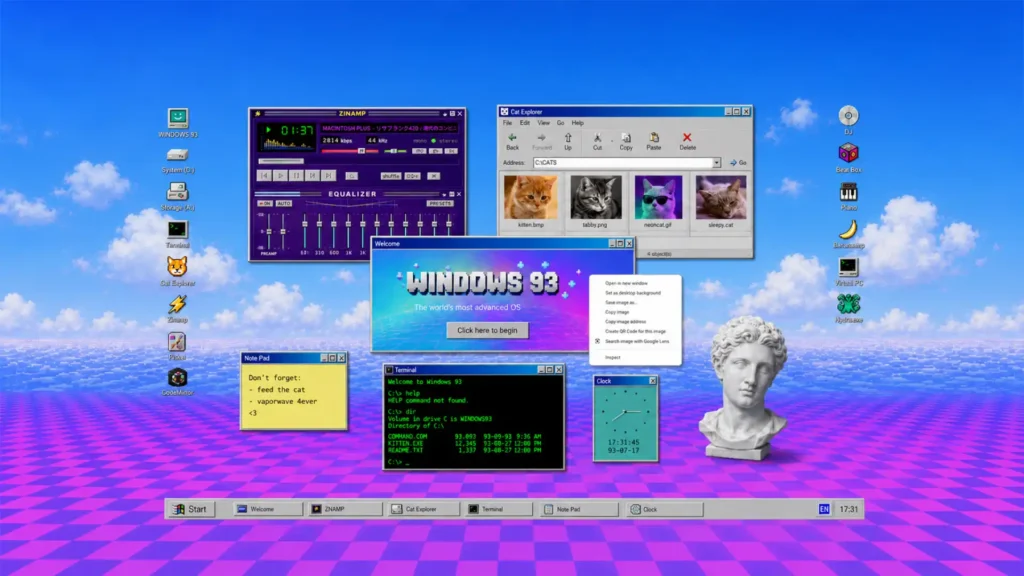Click 'Click here to begin' button
Viewport: 1024px width, 576px height.
tap(487, 330)
